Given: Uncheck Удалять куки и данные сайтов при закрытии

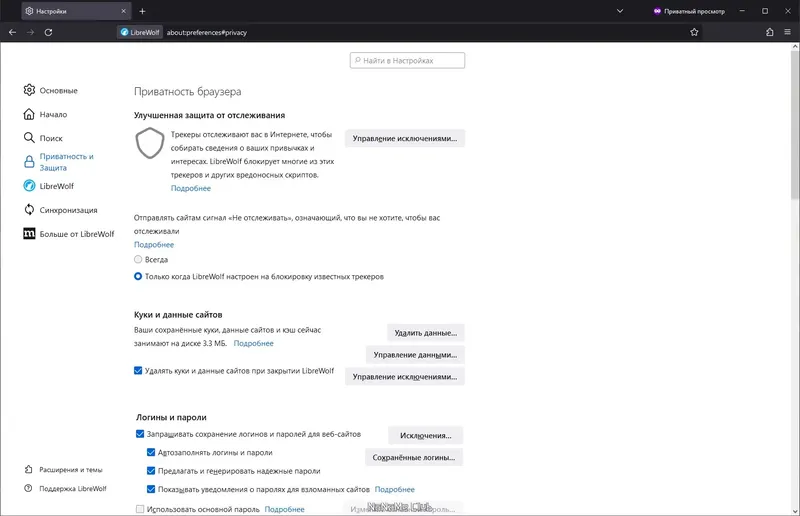Looking at the screenshot, I should (139, 370).
